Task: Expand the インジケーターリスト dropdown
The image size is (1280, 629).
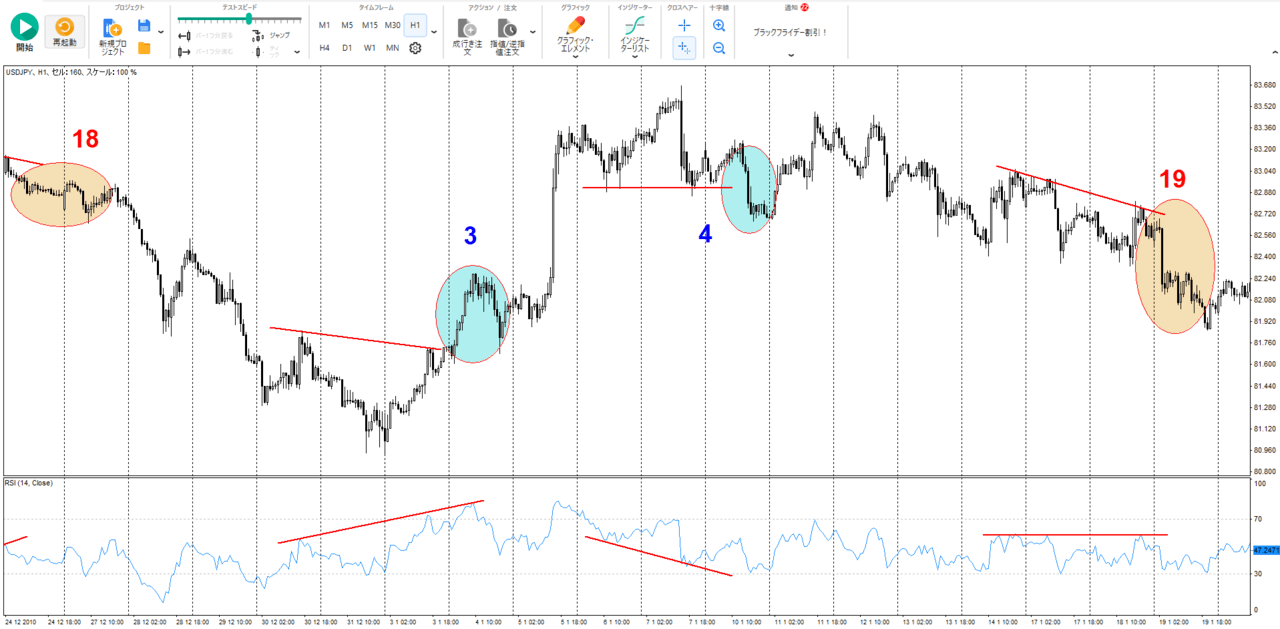Action: click(x=635, y=57)
